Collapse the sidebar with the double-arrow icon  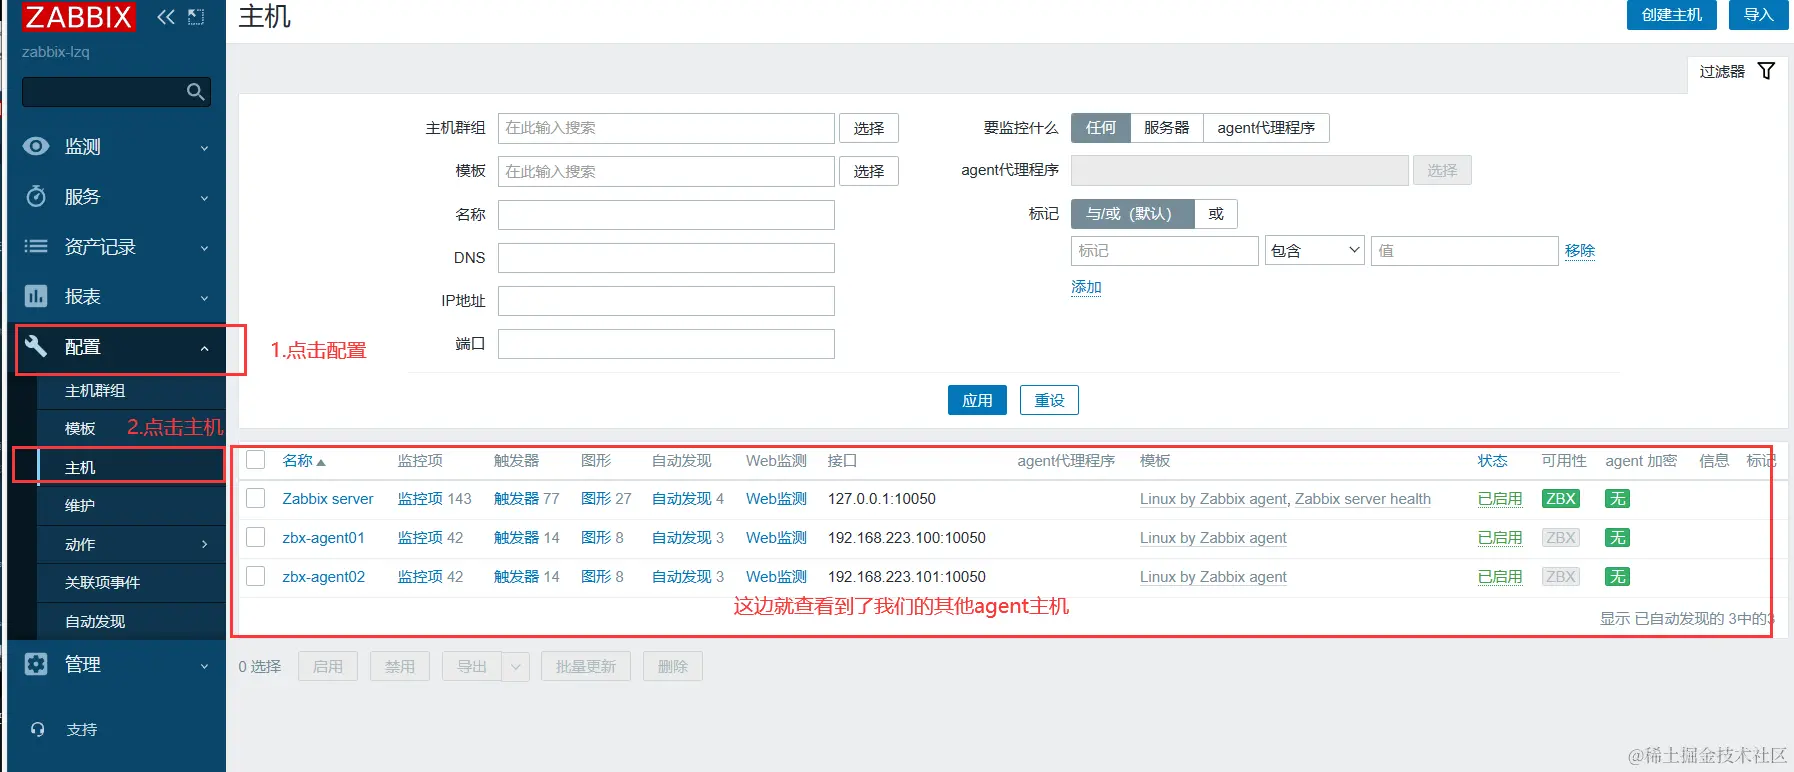pos(166,17)
